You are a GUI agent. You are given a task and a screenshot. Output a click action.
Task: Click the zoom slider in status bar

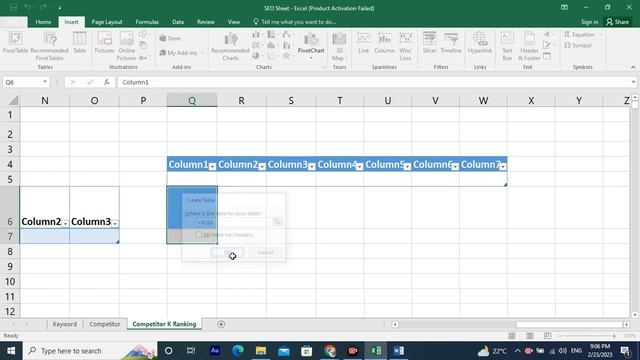[587, 336]
